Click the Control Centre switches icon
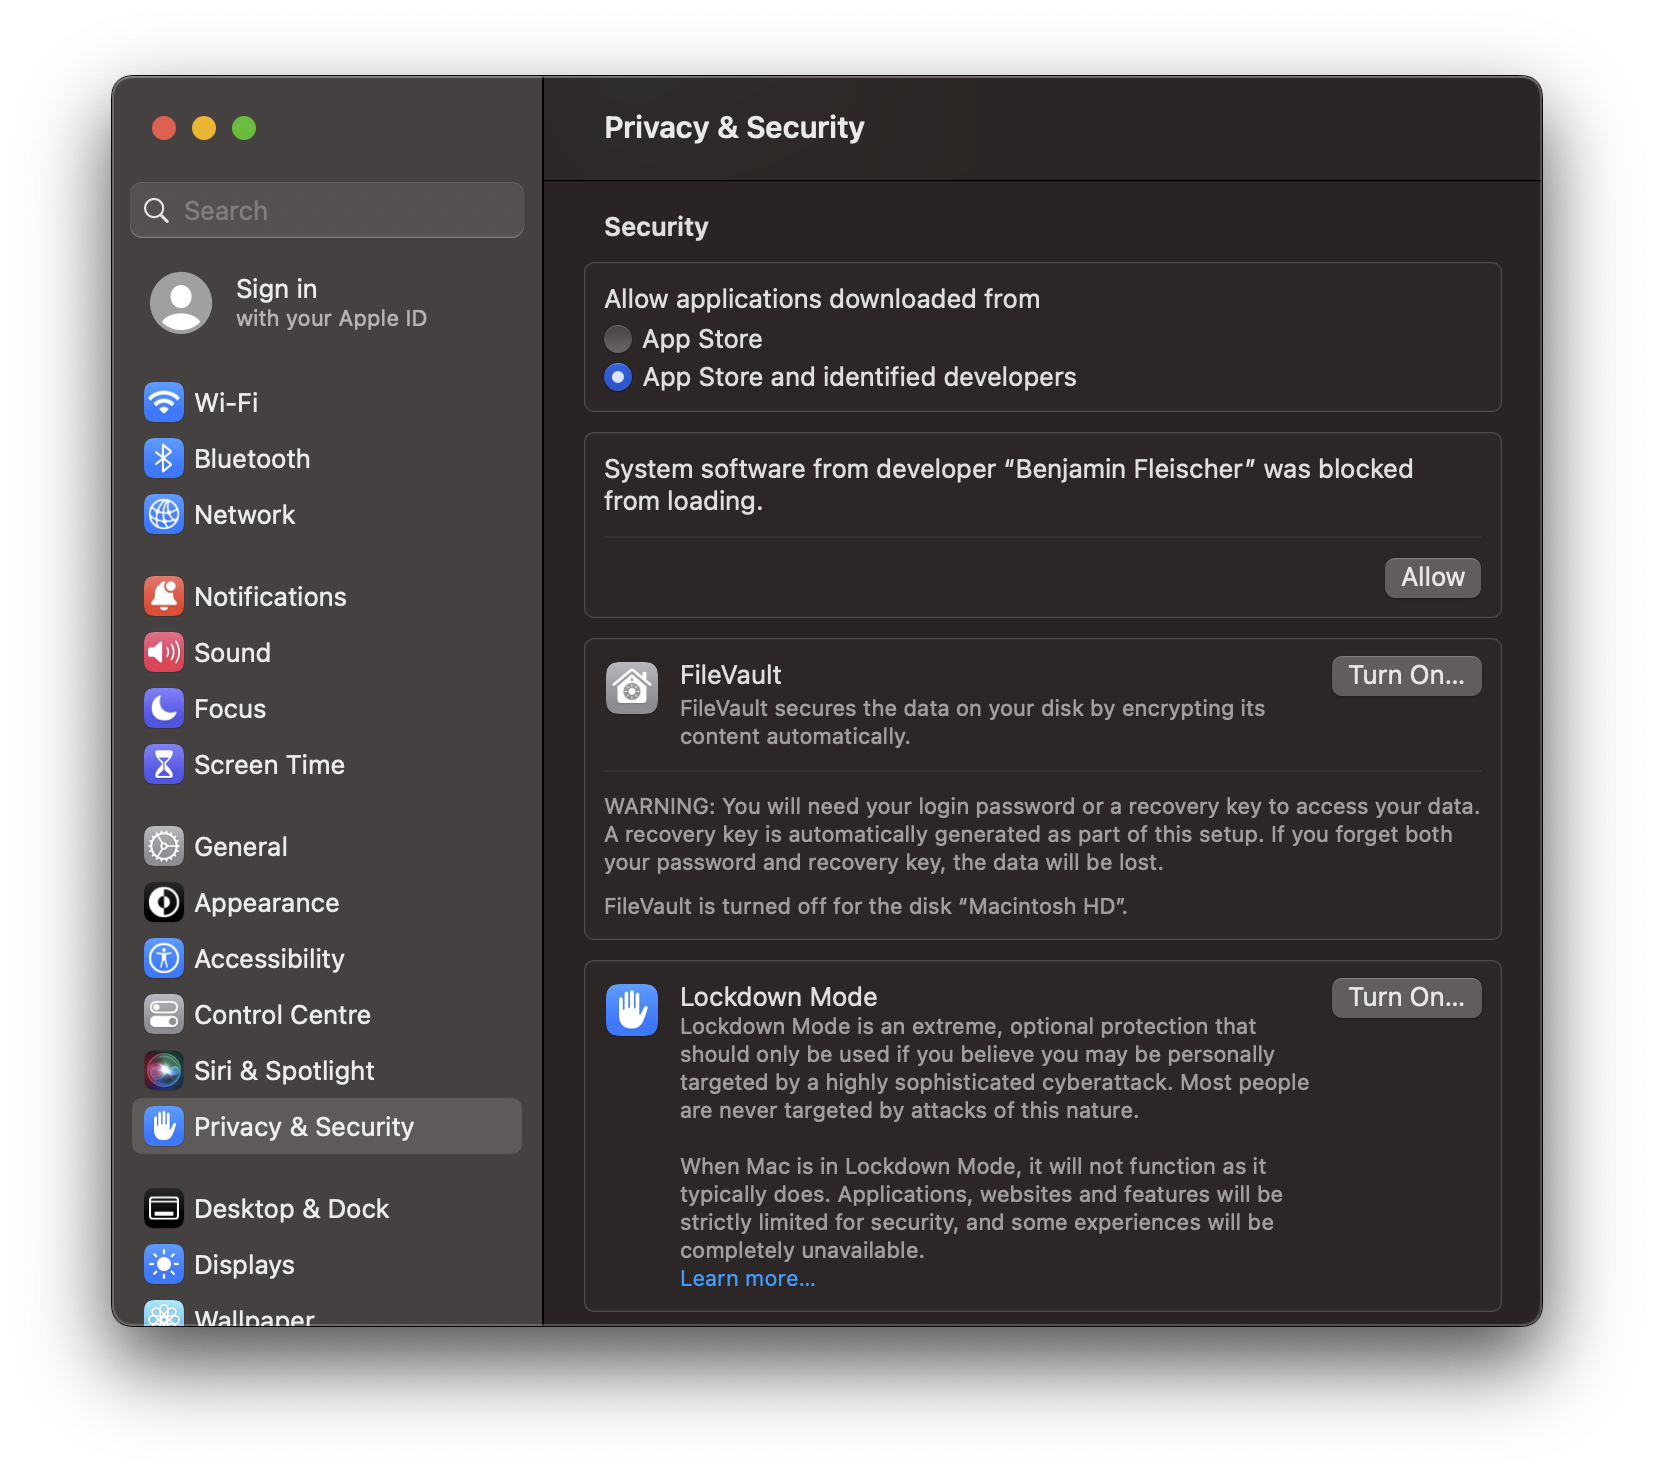Screen dimensions: 1654x1474 (x=164, y=1015)
